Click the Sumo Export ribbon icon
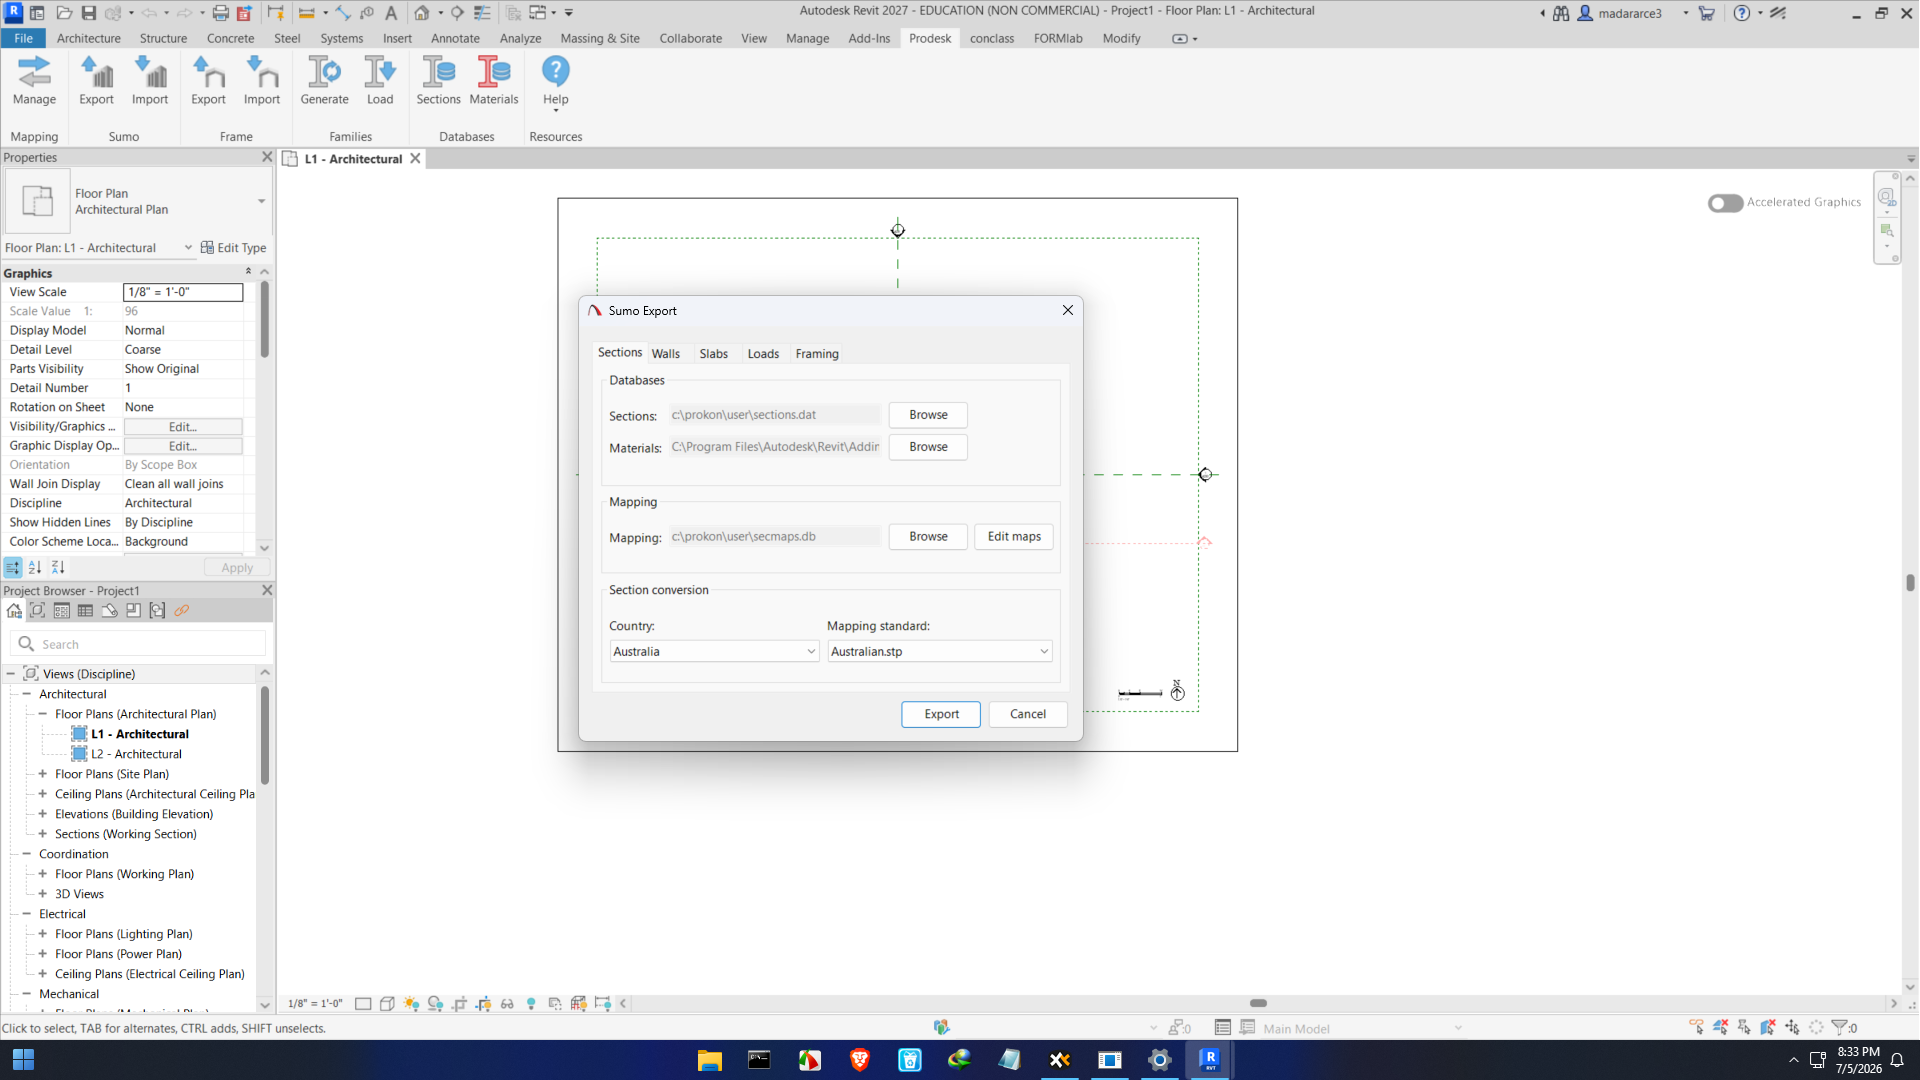This screenshot has width=1920, height=1080. click(96, 81)
